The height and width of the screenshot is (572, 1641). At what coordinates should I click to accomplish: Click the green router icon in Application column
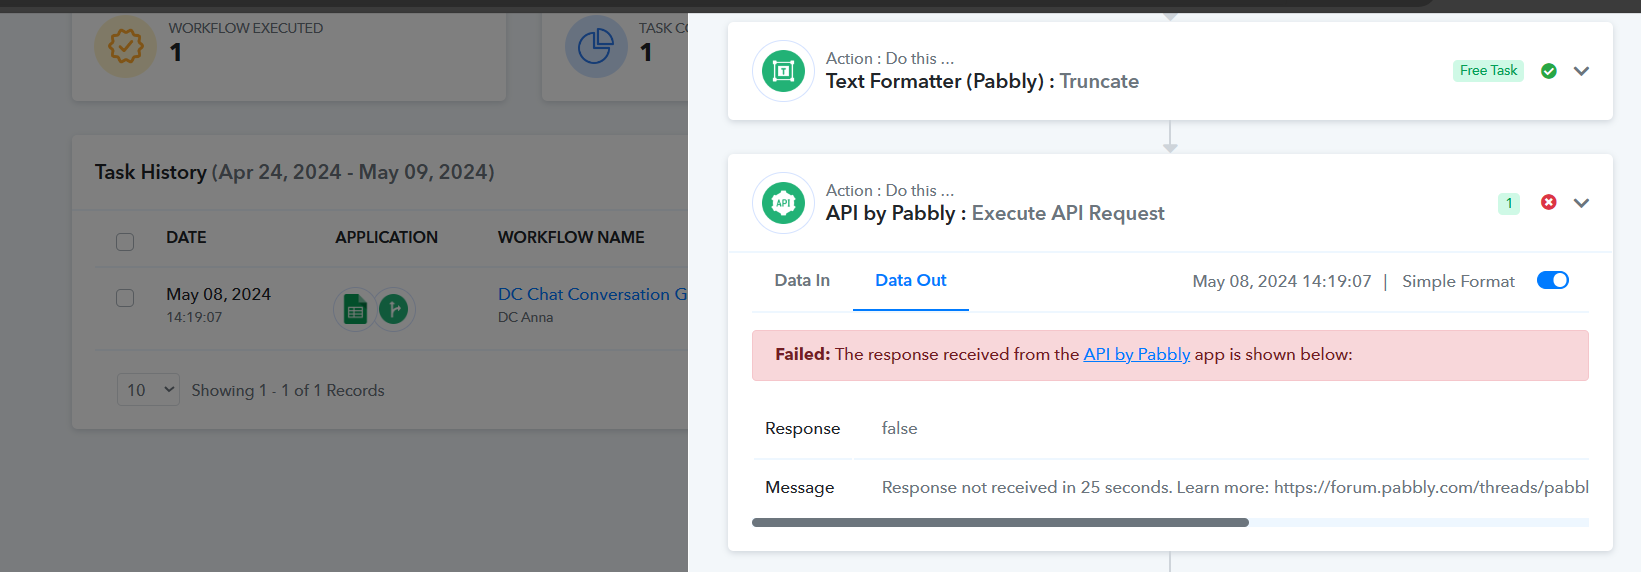(x=394, y=310)
